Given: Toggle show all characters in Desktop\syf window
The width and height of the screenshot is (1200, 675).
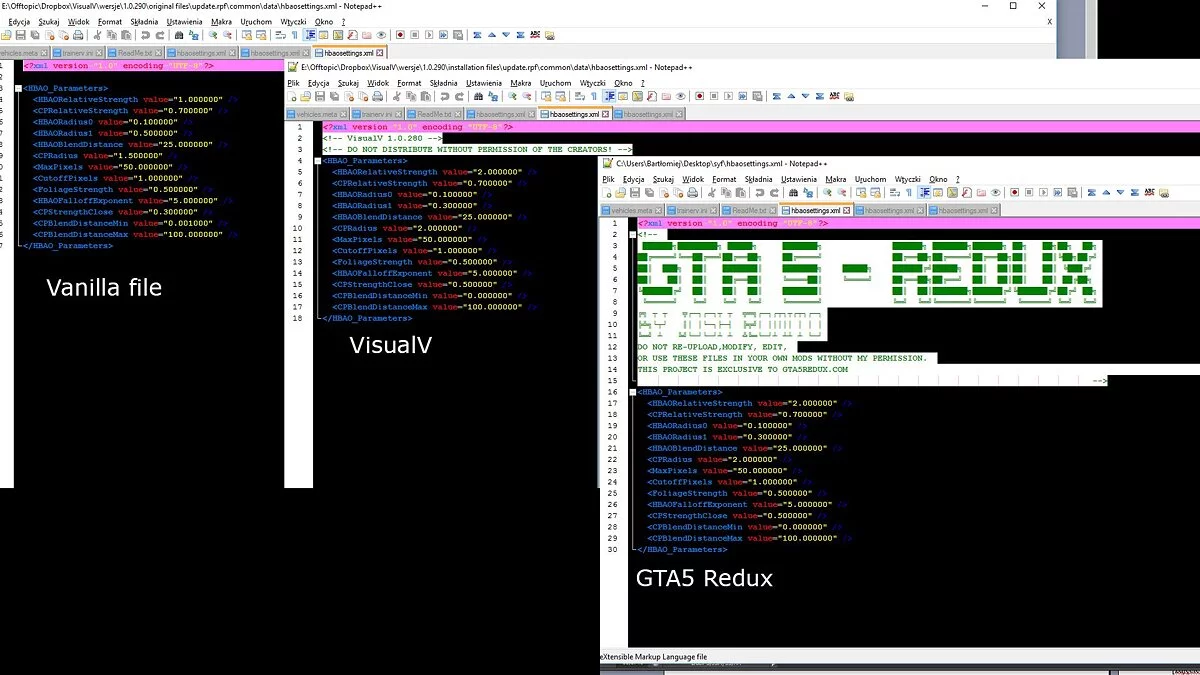Looking at the screenshot, I should pos(909,192).
